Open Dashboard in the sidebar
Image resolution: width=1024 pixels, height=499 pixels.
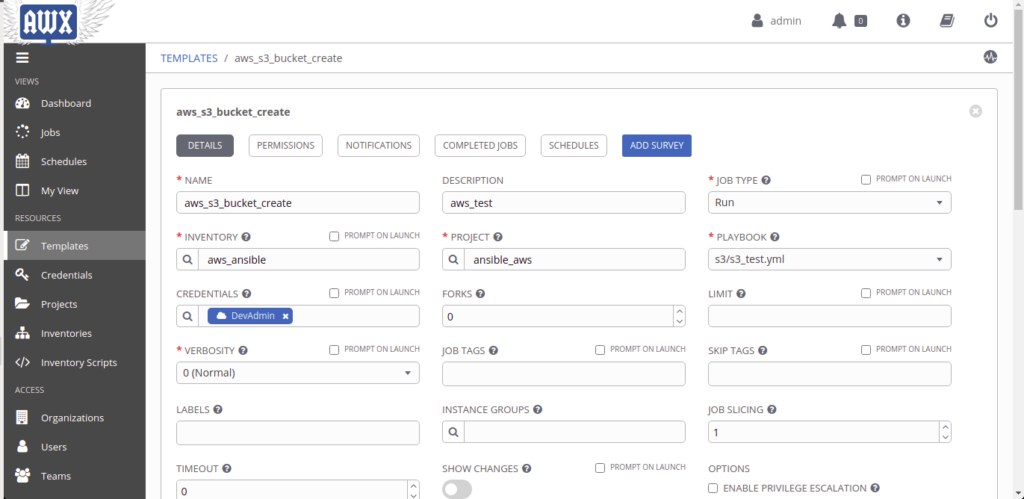tap(74, 103)
